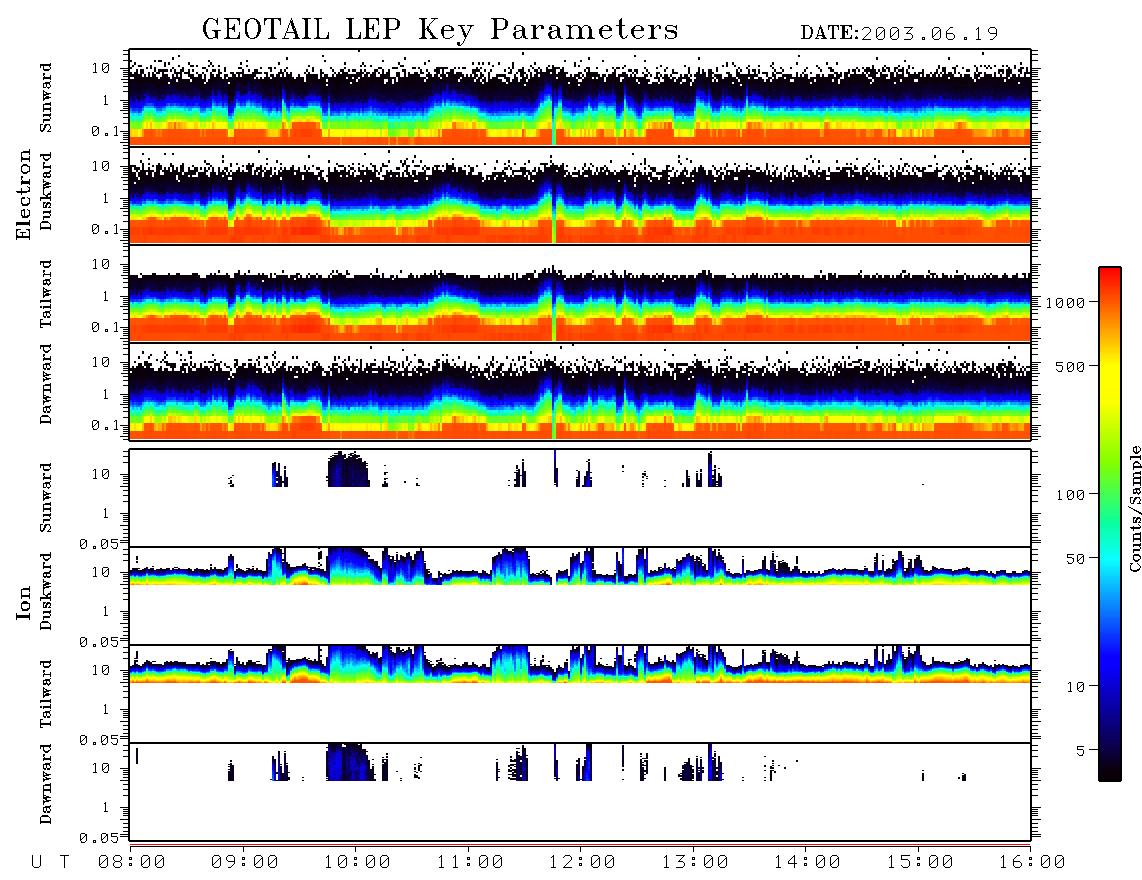Click the Ion "Dawnward" panel label

tap(46, 784)
